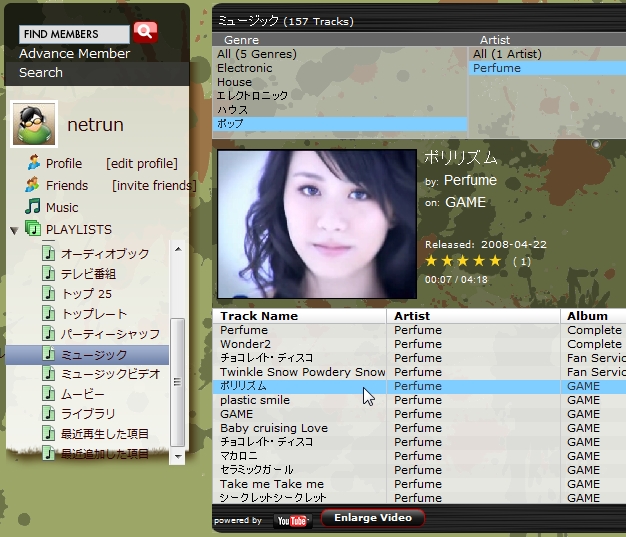Click the netrun avatar picture
Screen dimensions: 626x537
coord(34,124)
